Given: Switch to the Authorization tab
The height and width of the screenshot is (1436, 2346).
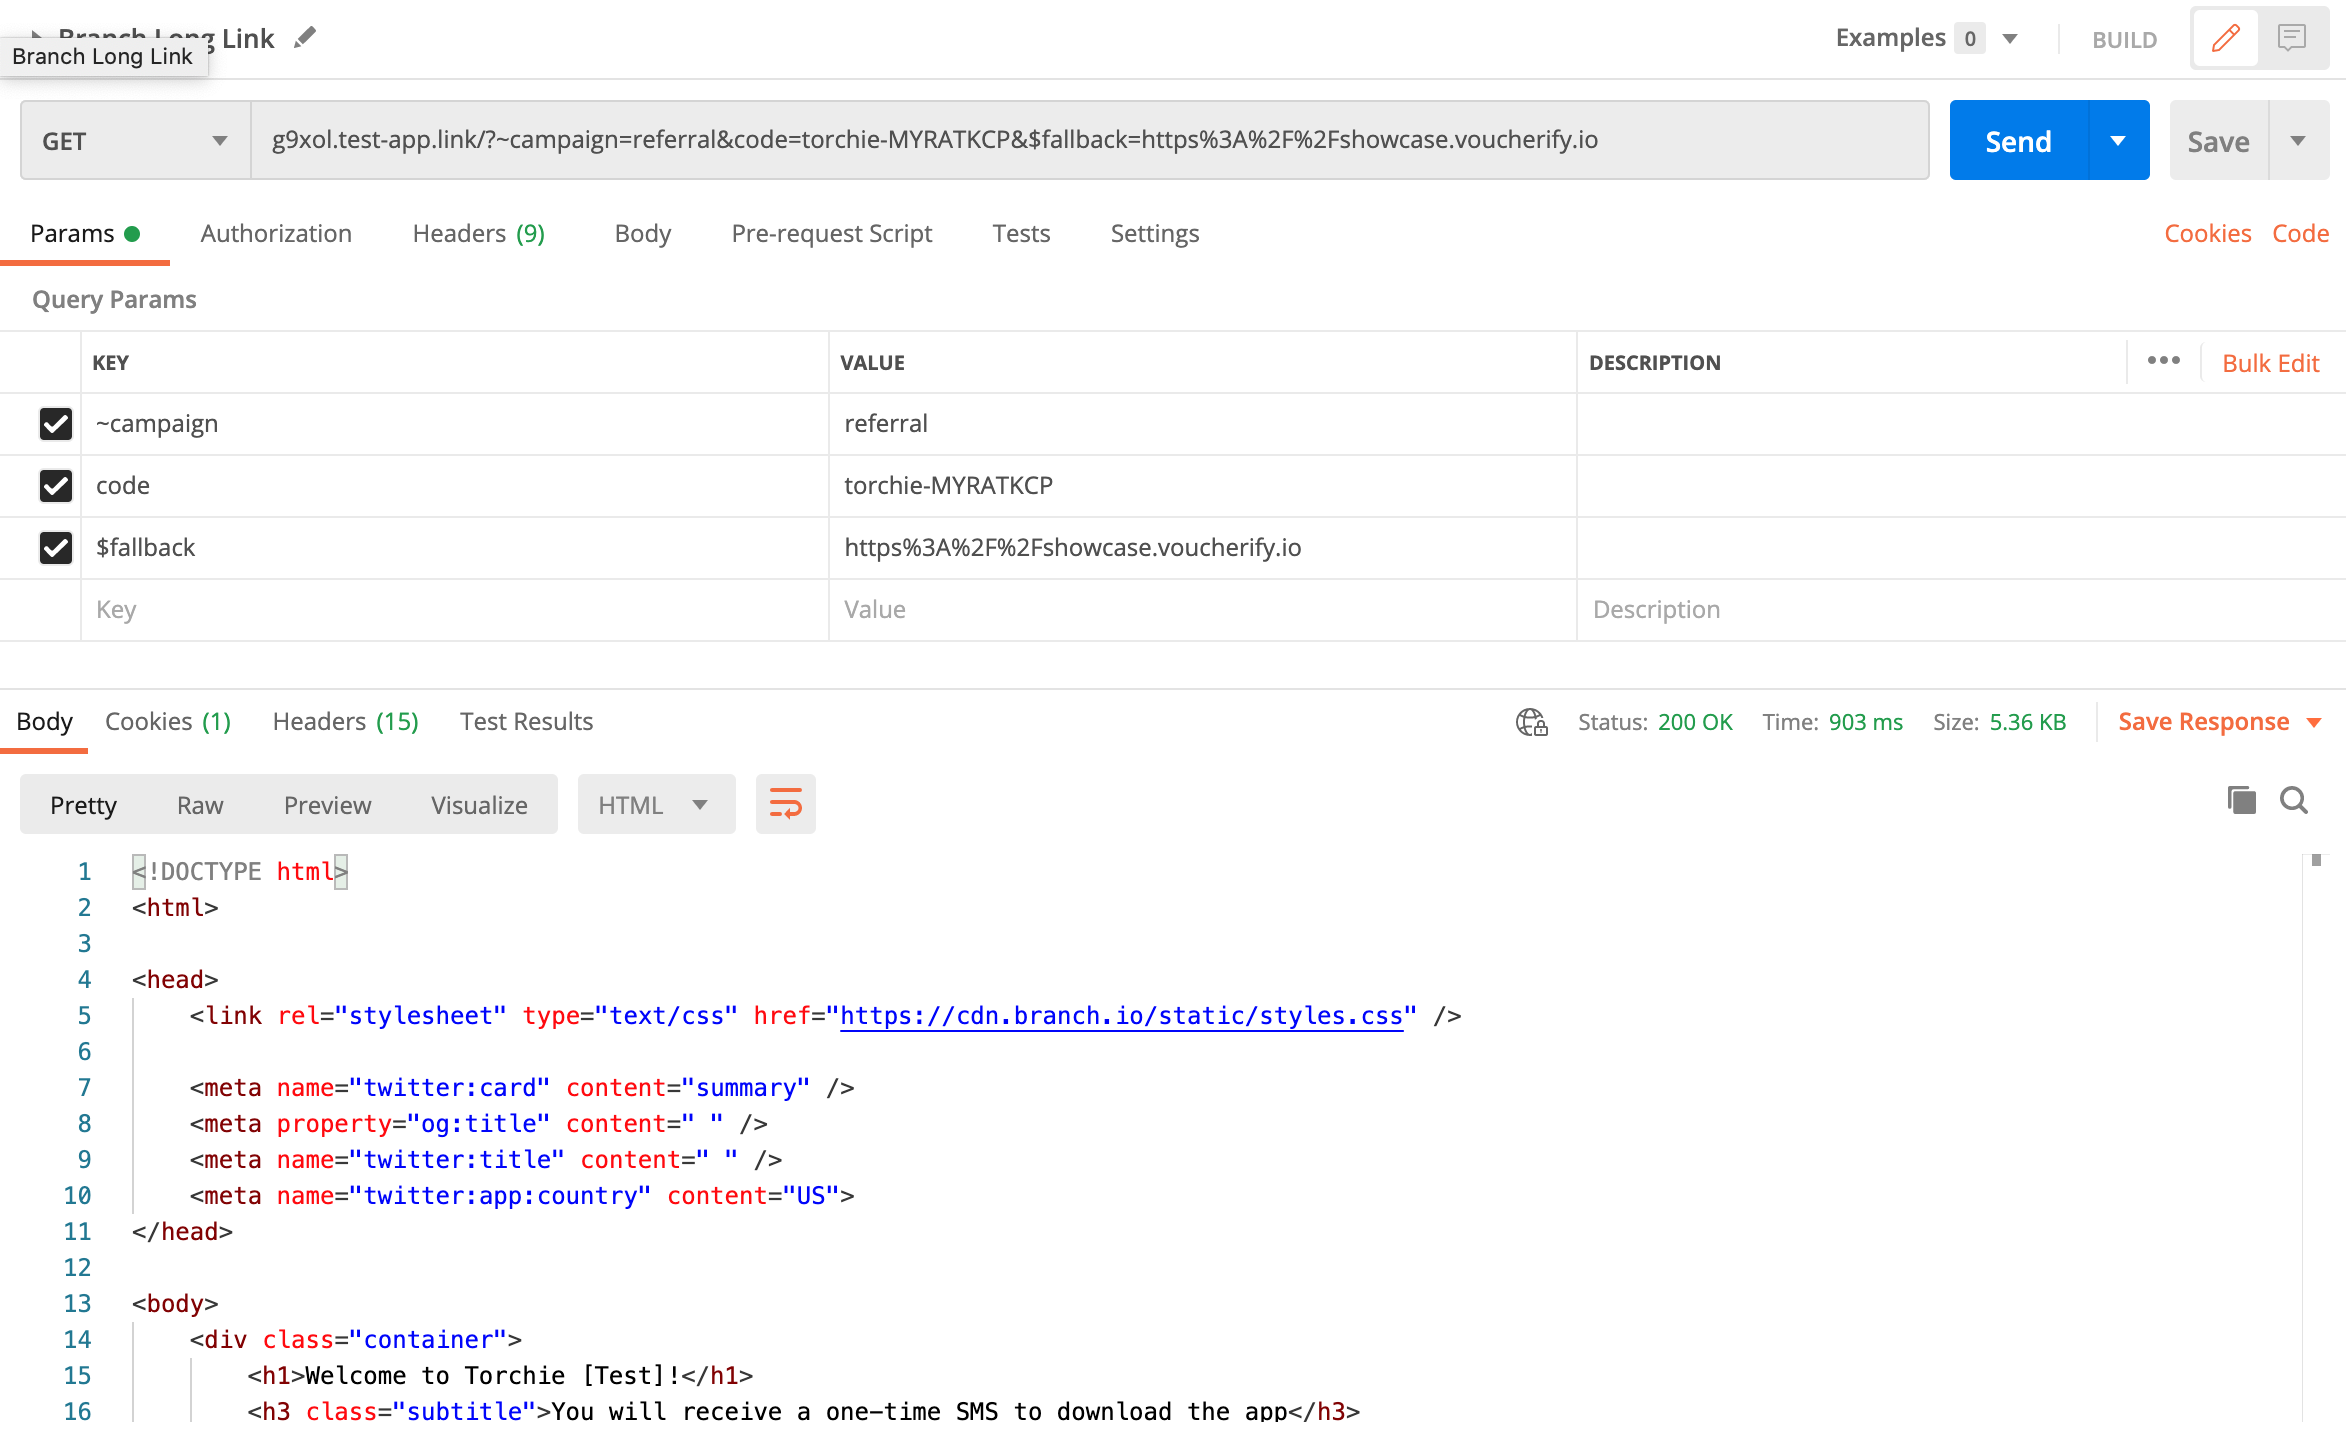Looking at the screenshot, I should (x=276, y=233).
